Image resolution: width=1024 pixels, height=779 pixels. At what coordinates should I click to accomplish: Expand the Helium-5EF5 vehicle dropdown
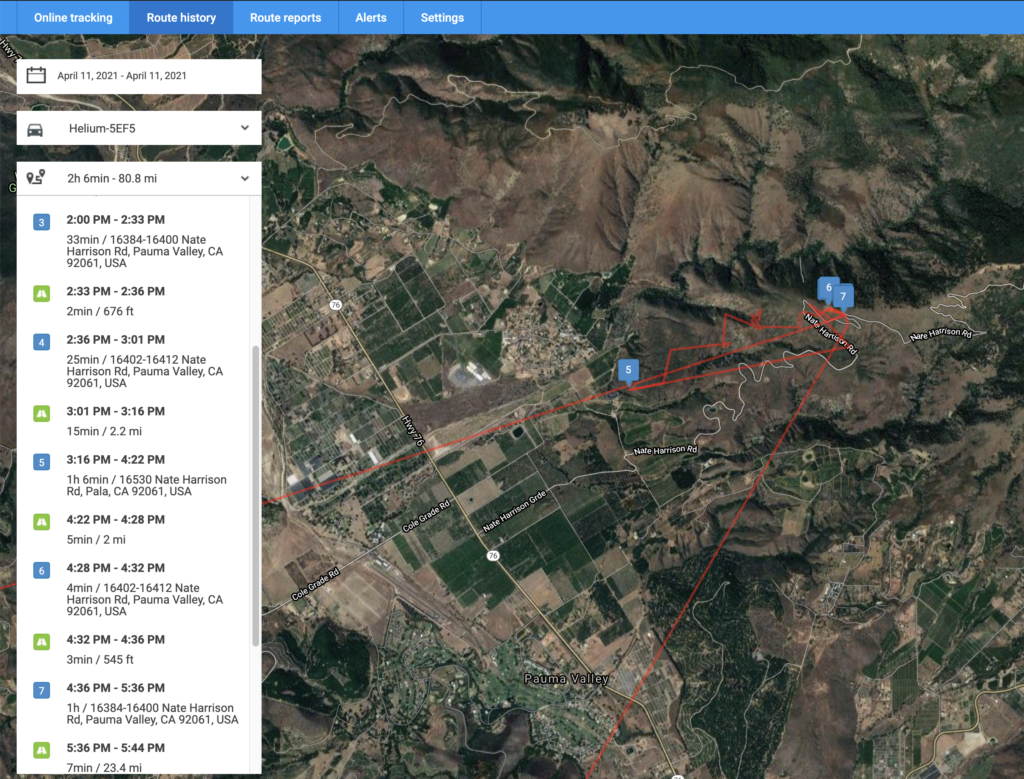[x=245, y=128]
